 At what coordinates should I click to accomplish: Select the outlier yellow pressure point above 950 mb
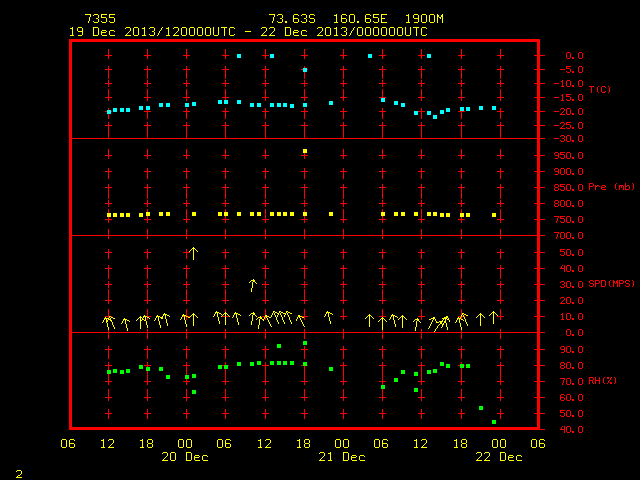click(305, 151)
